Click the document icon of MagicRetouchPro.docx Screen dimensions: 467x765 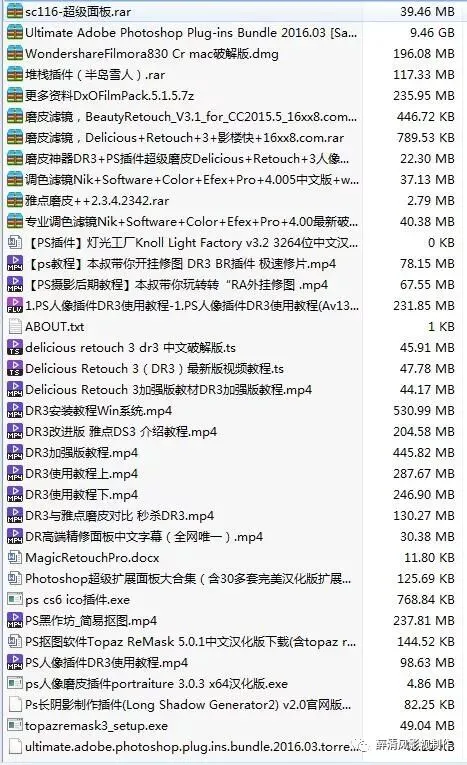point(15,557)
